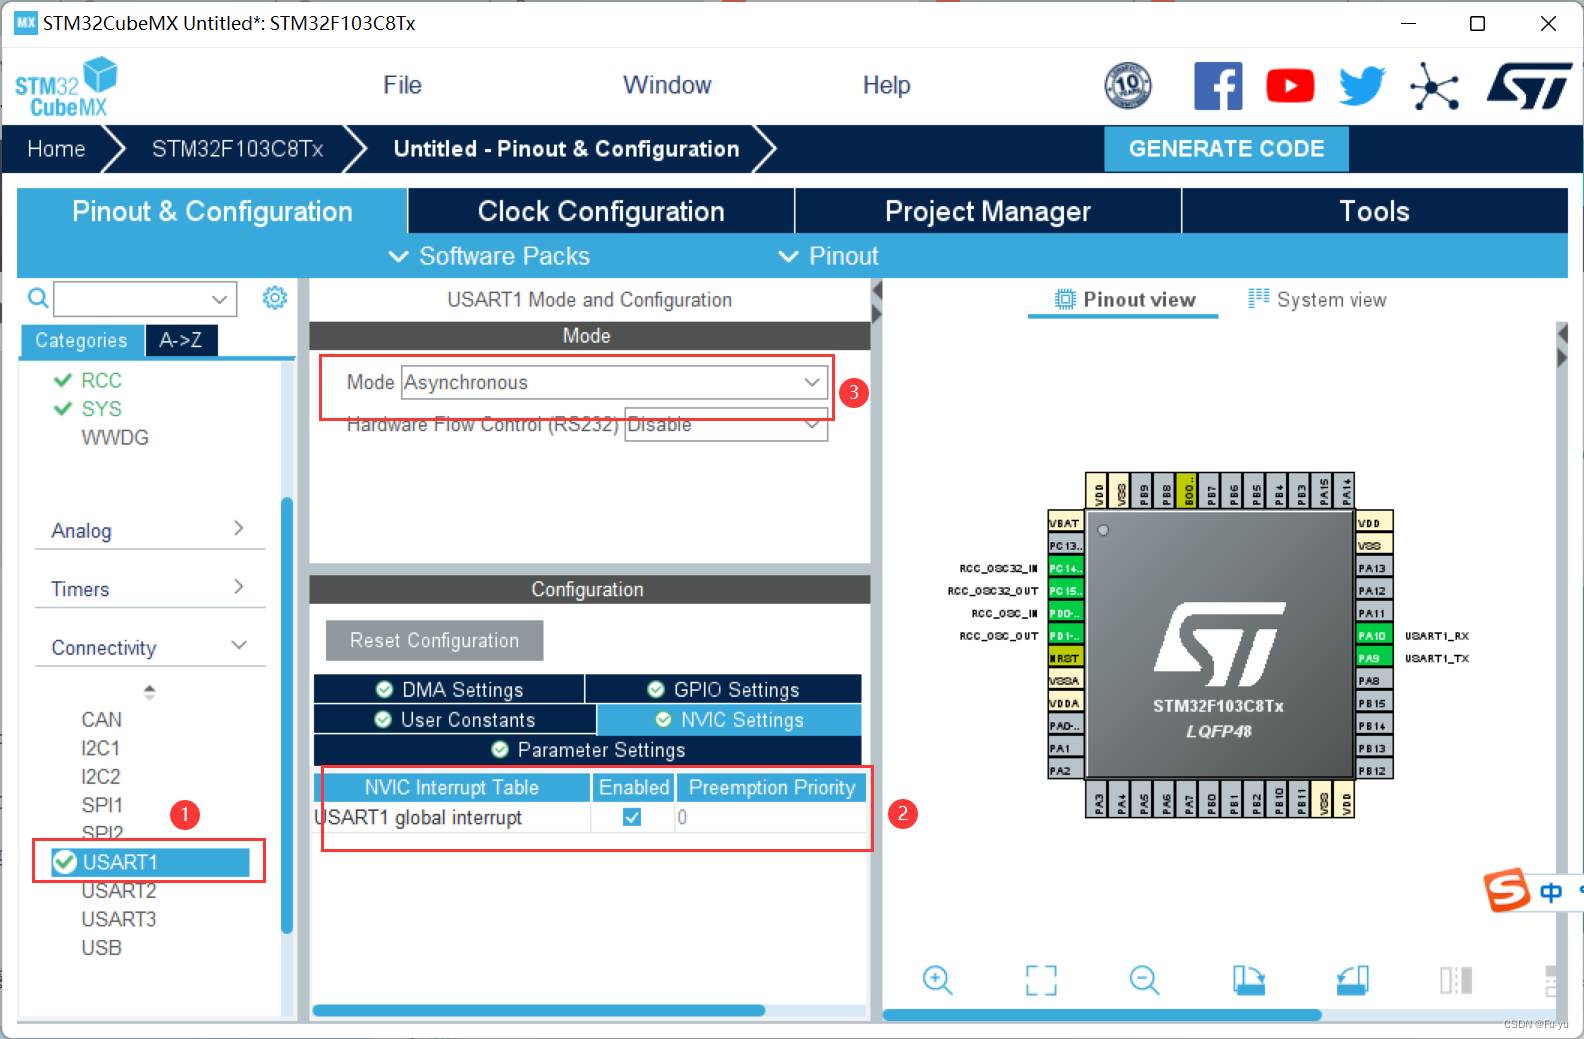Click the category search input field
This screenshot has width=1584, height=1039.
[145, 299]
